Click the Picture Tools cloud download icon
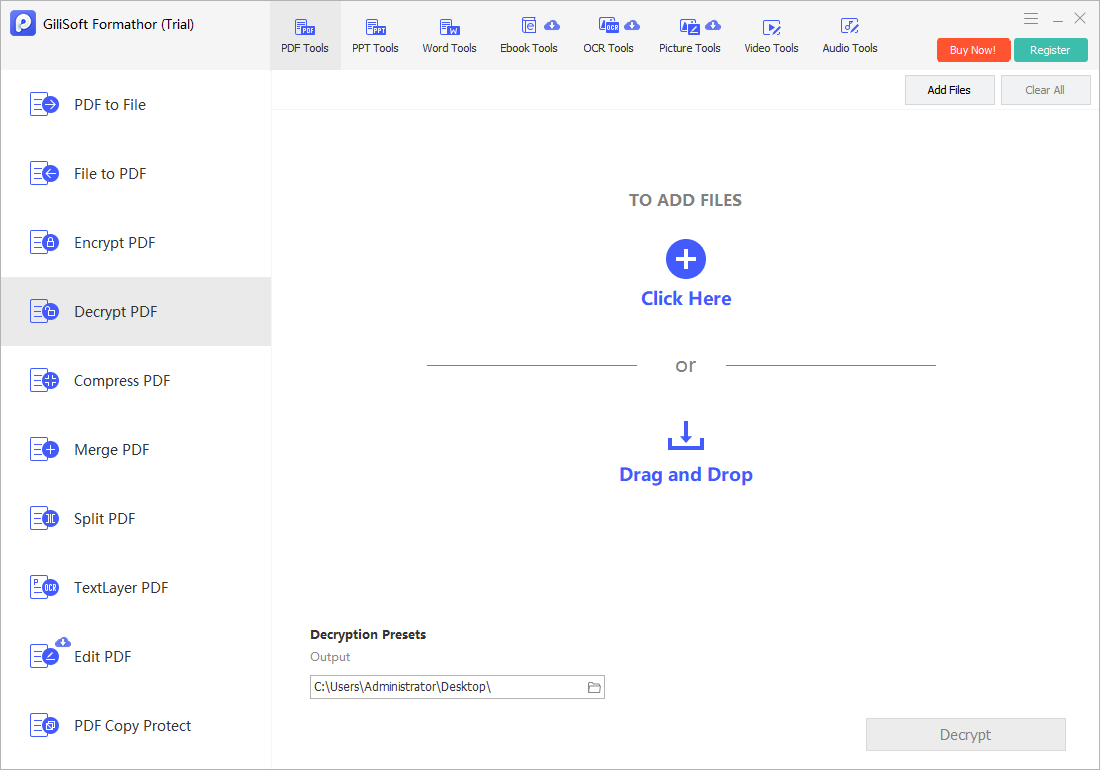The image size is (1100, 770). point(713,25)
